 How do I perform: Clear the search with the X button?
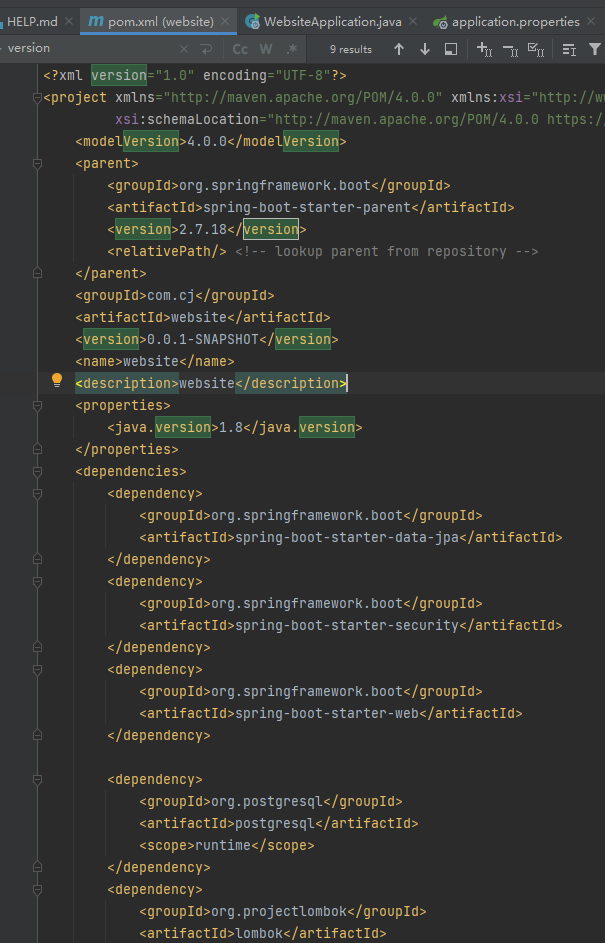pos(182,47)
